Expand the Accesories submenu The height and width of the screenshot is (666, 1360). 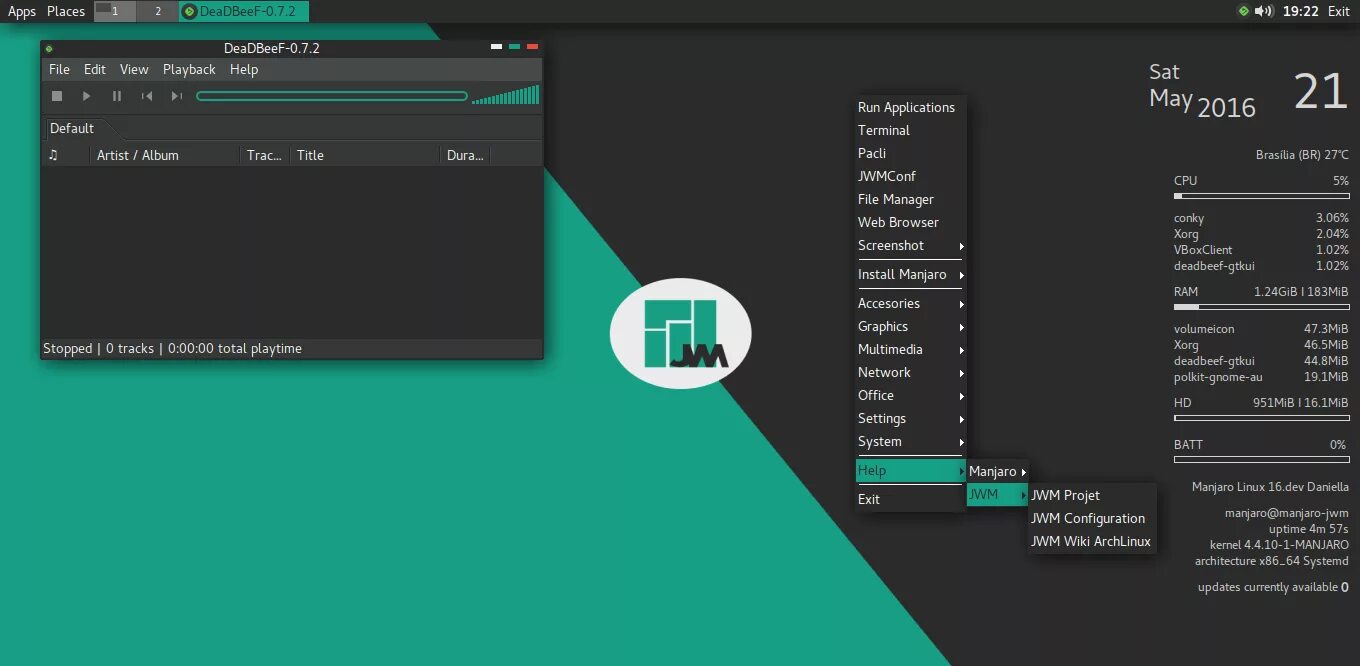coord(910,303)
